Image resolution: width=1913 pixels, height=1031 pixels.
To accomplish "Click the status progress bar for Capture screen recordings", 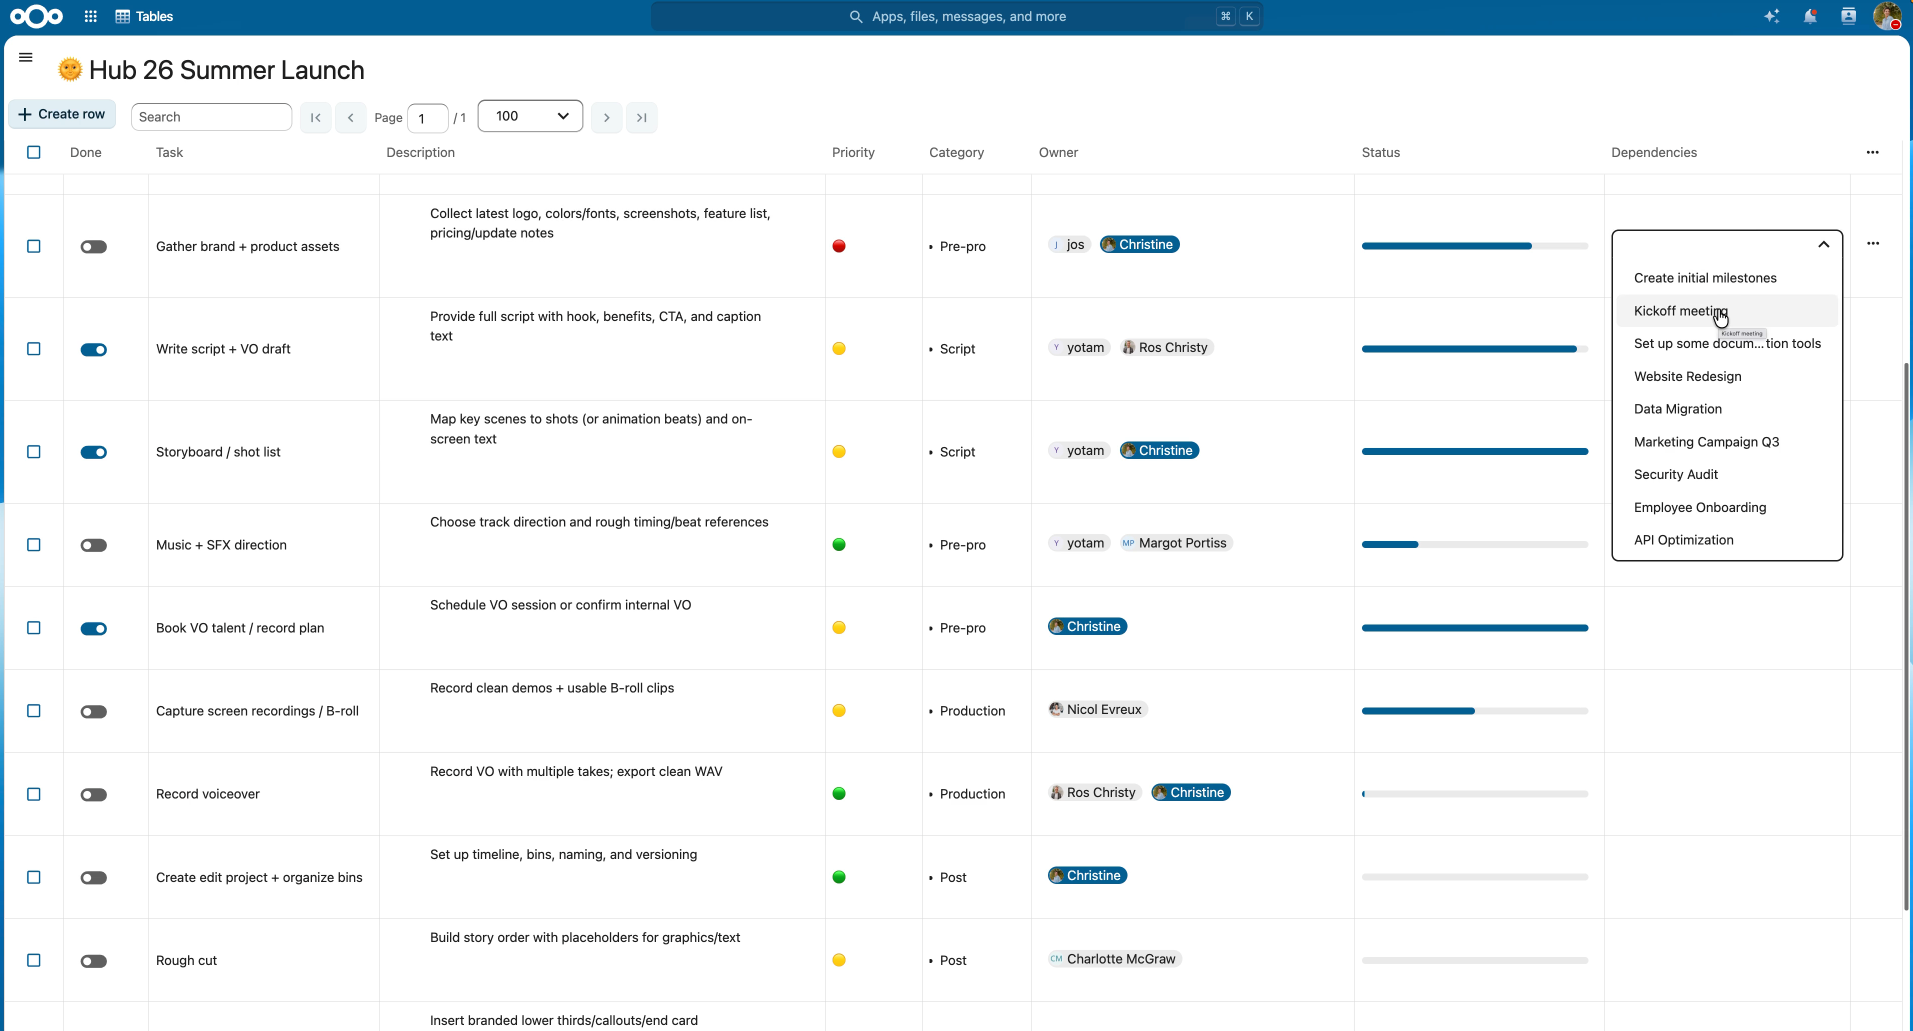I will point(1475,711).
